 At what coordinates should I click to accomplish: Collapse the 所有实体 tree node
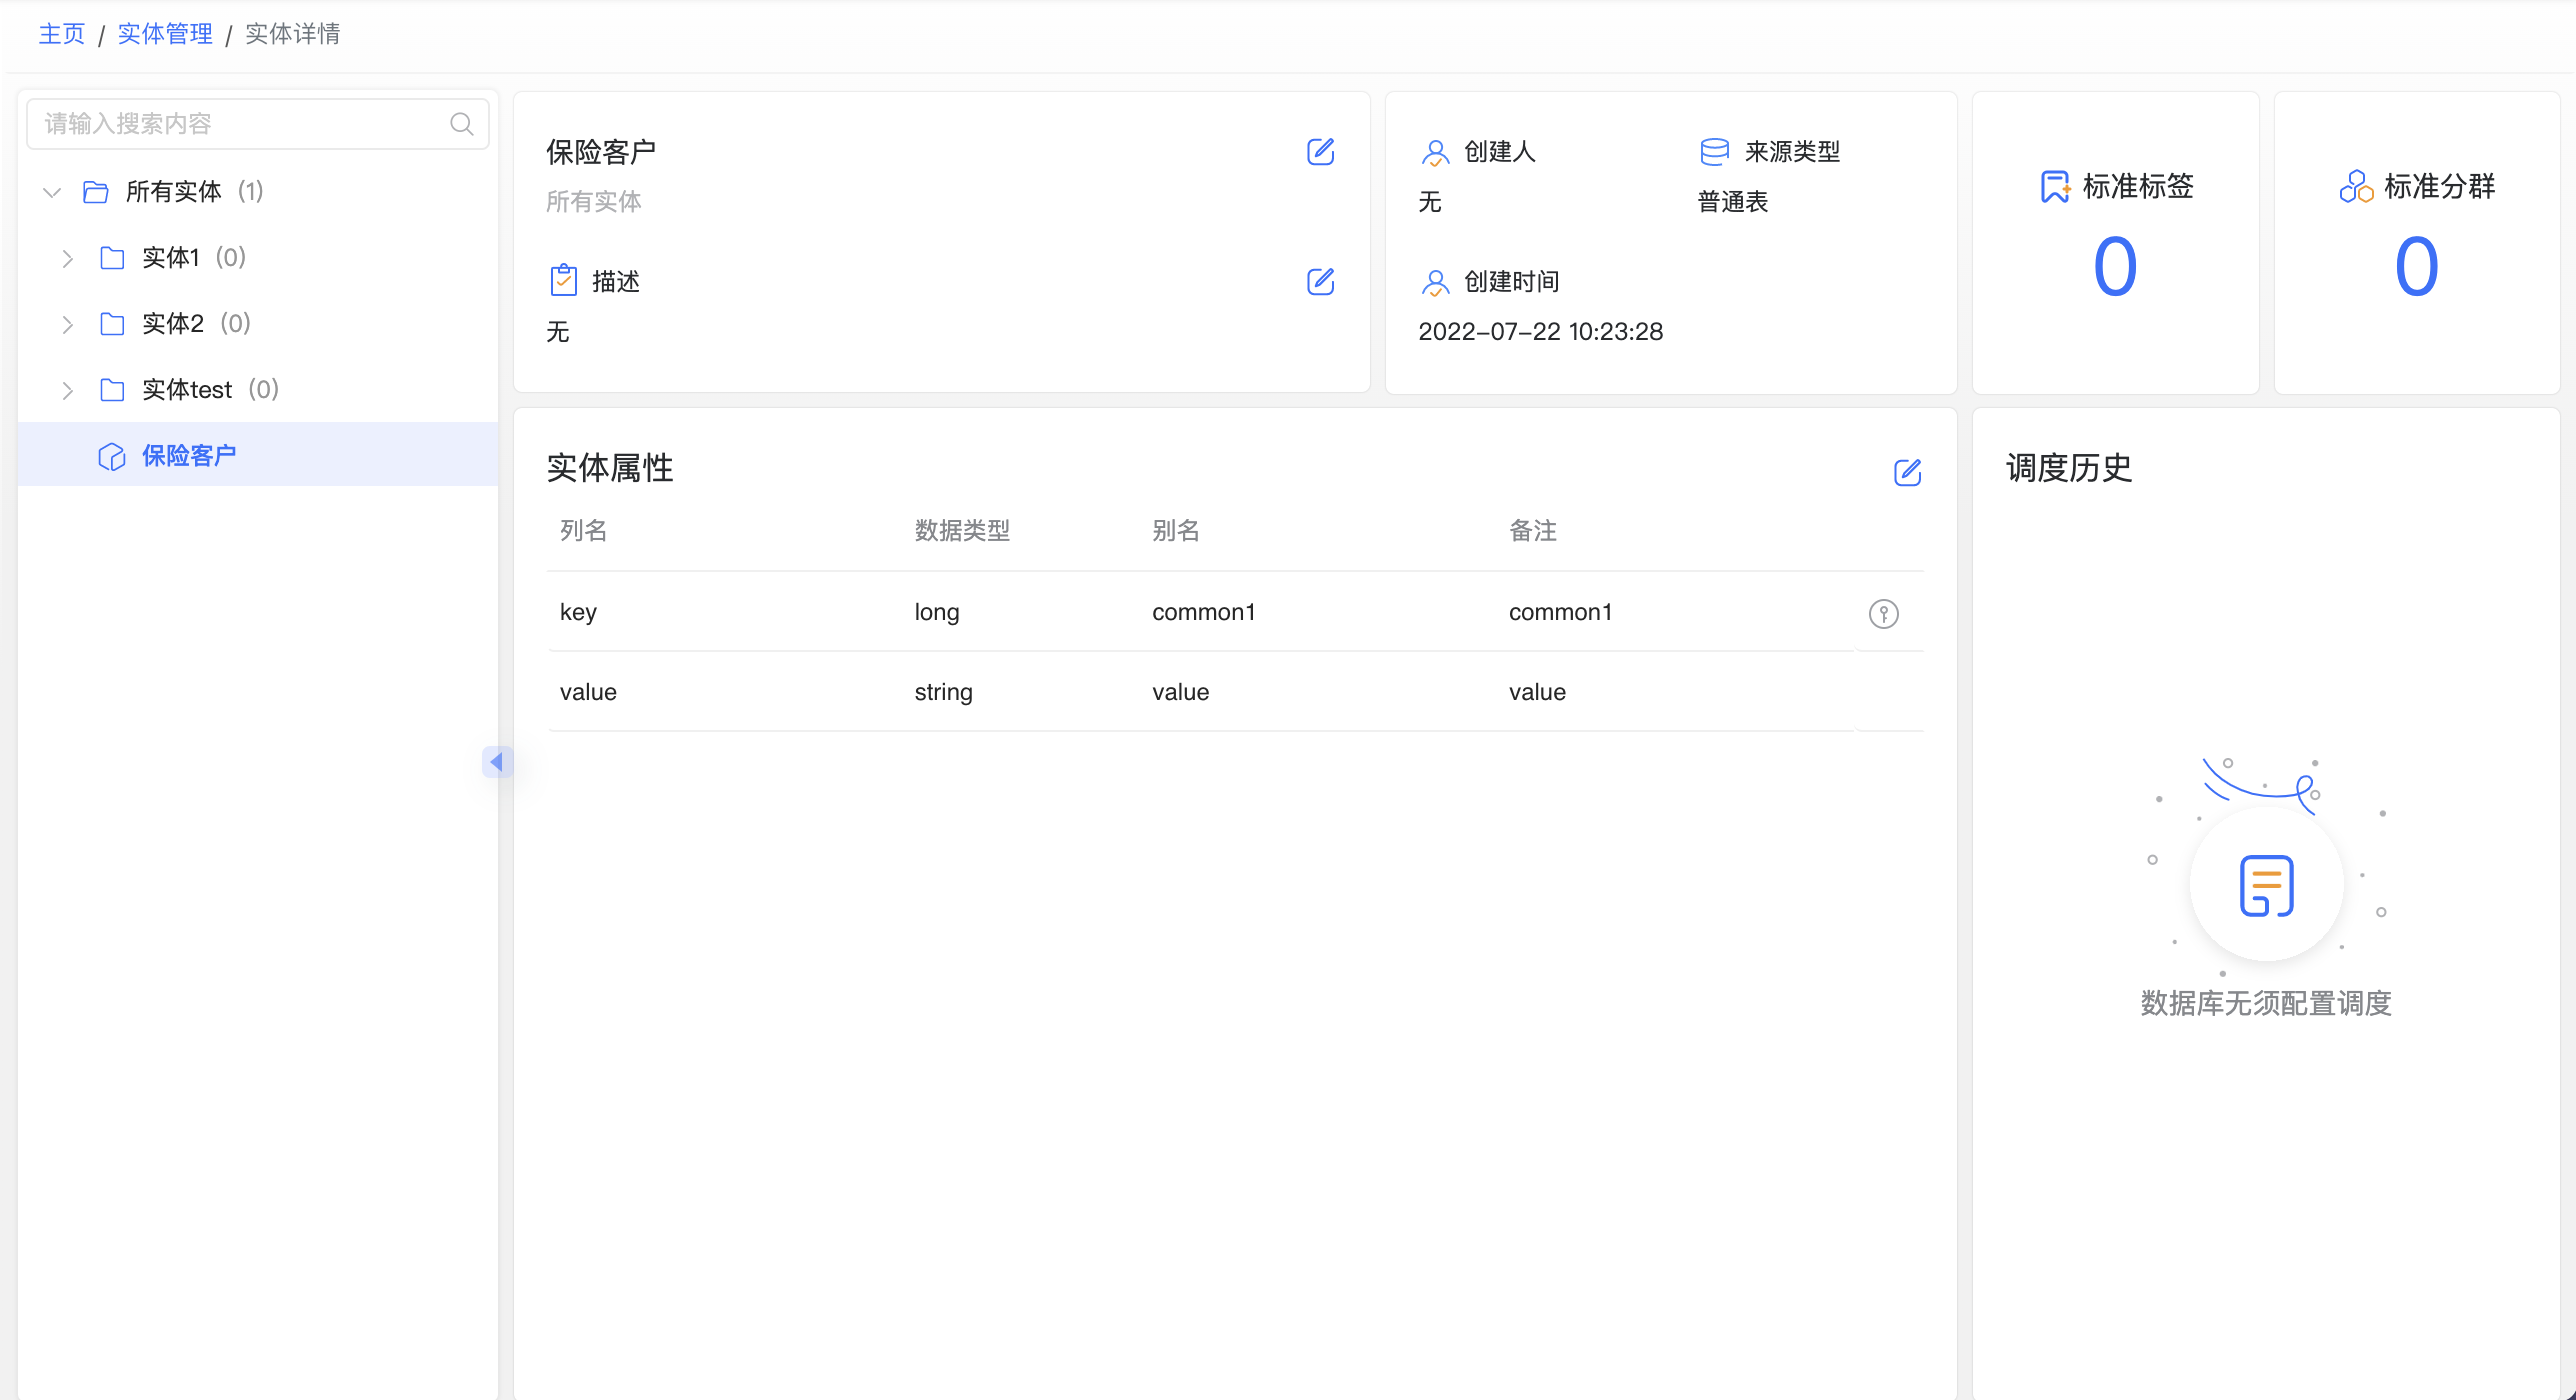[53, 192]
